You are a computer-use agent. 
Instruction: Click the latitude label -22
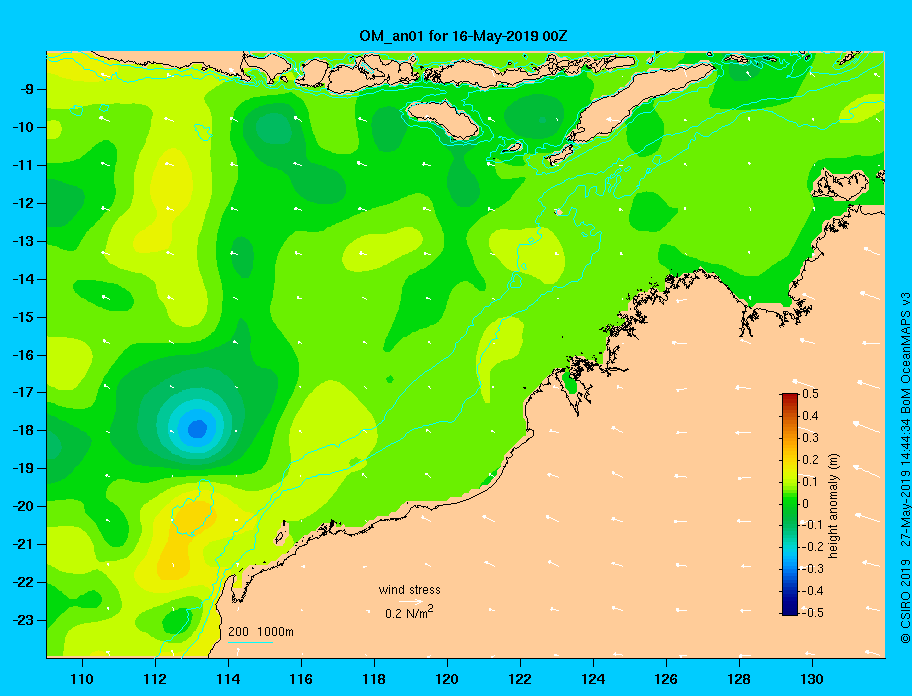[23, 582]
